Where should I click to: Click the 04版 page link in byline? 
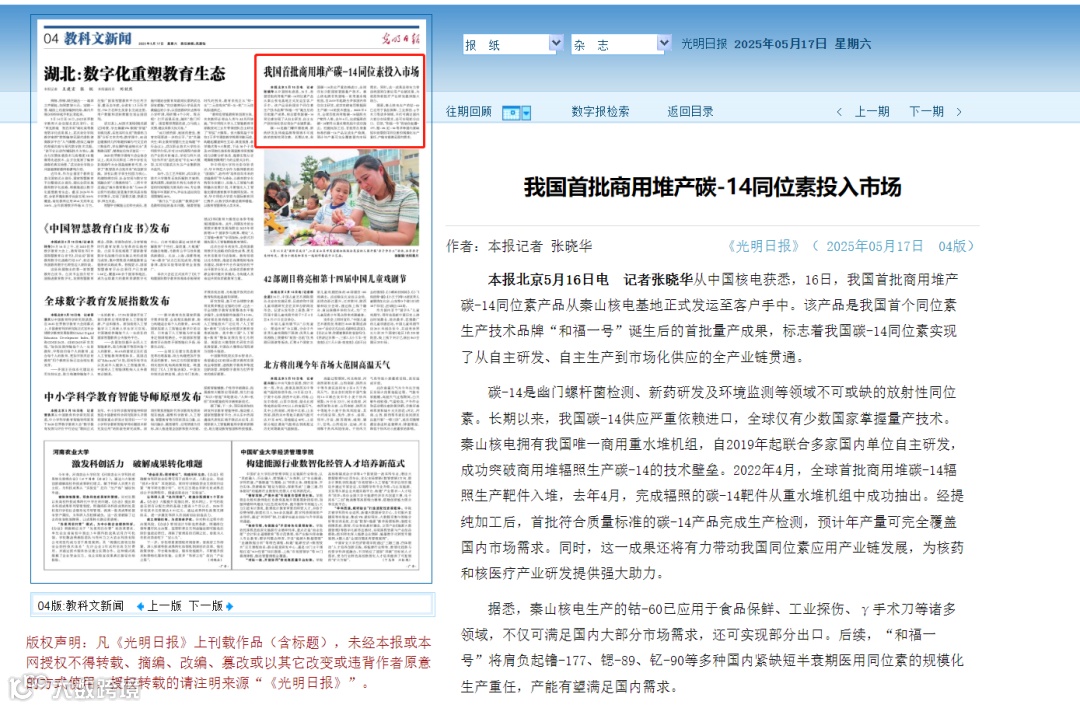coord(953,247)
